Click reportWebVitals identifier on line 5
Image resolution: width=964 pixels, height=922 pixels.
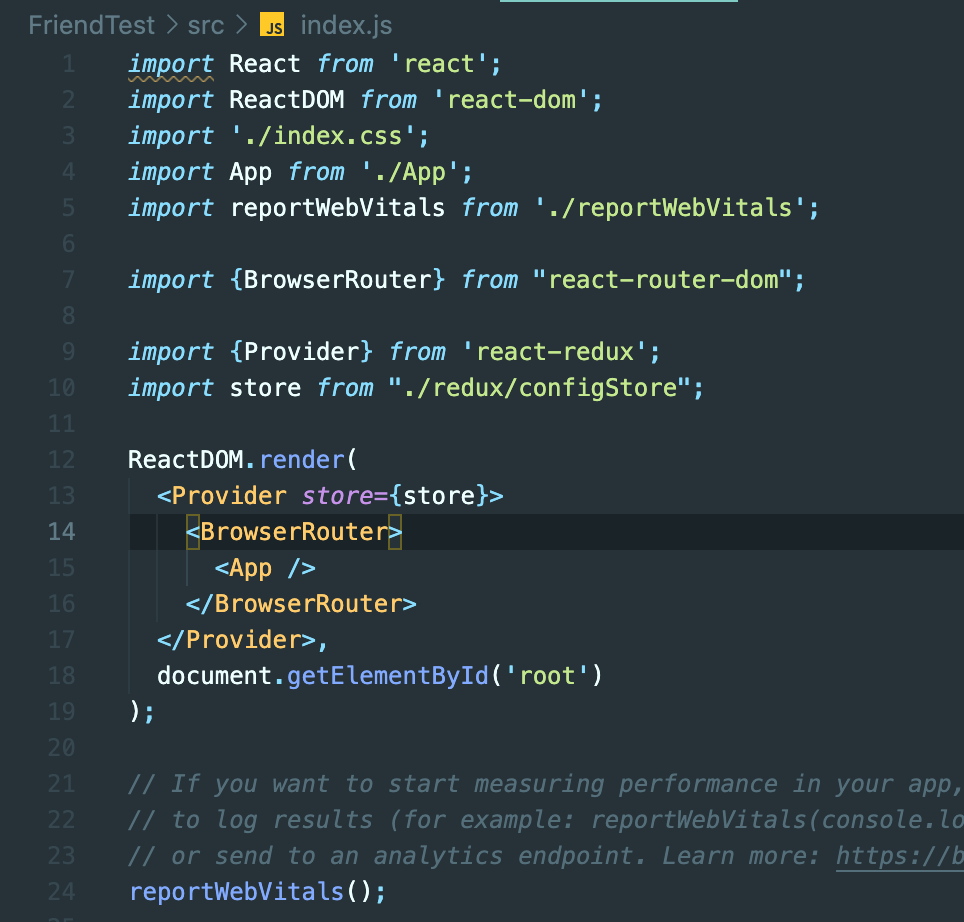pos(337,208)
